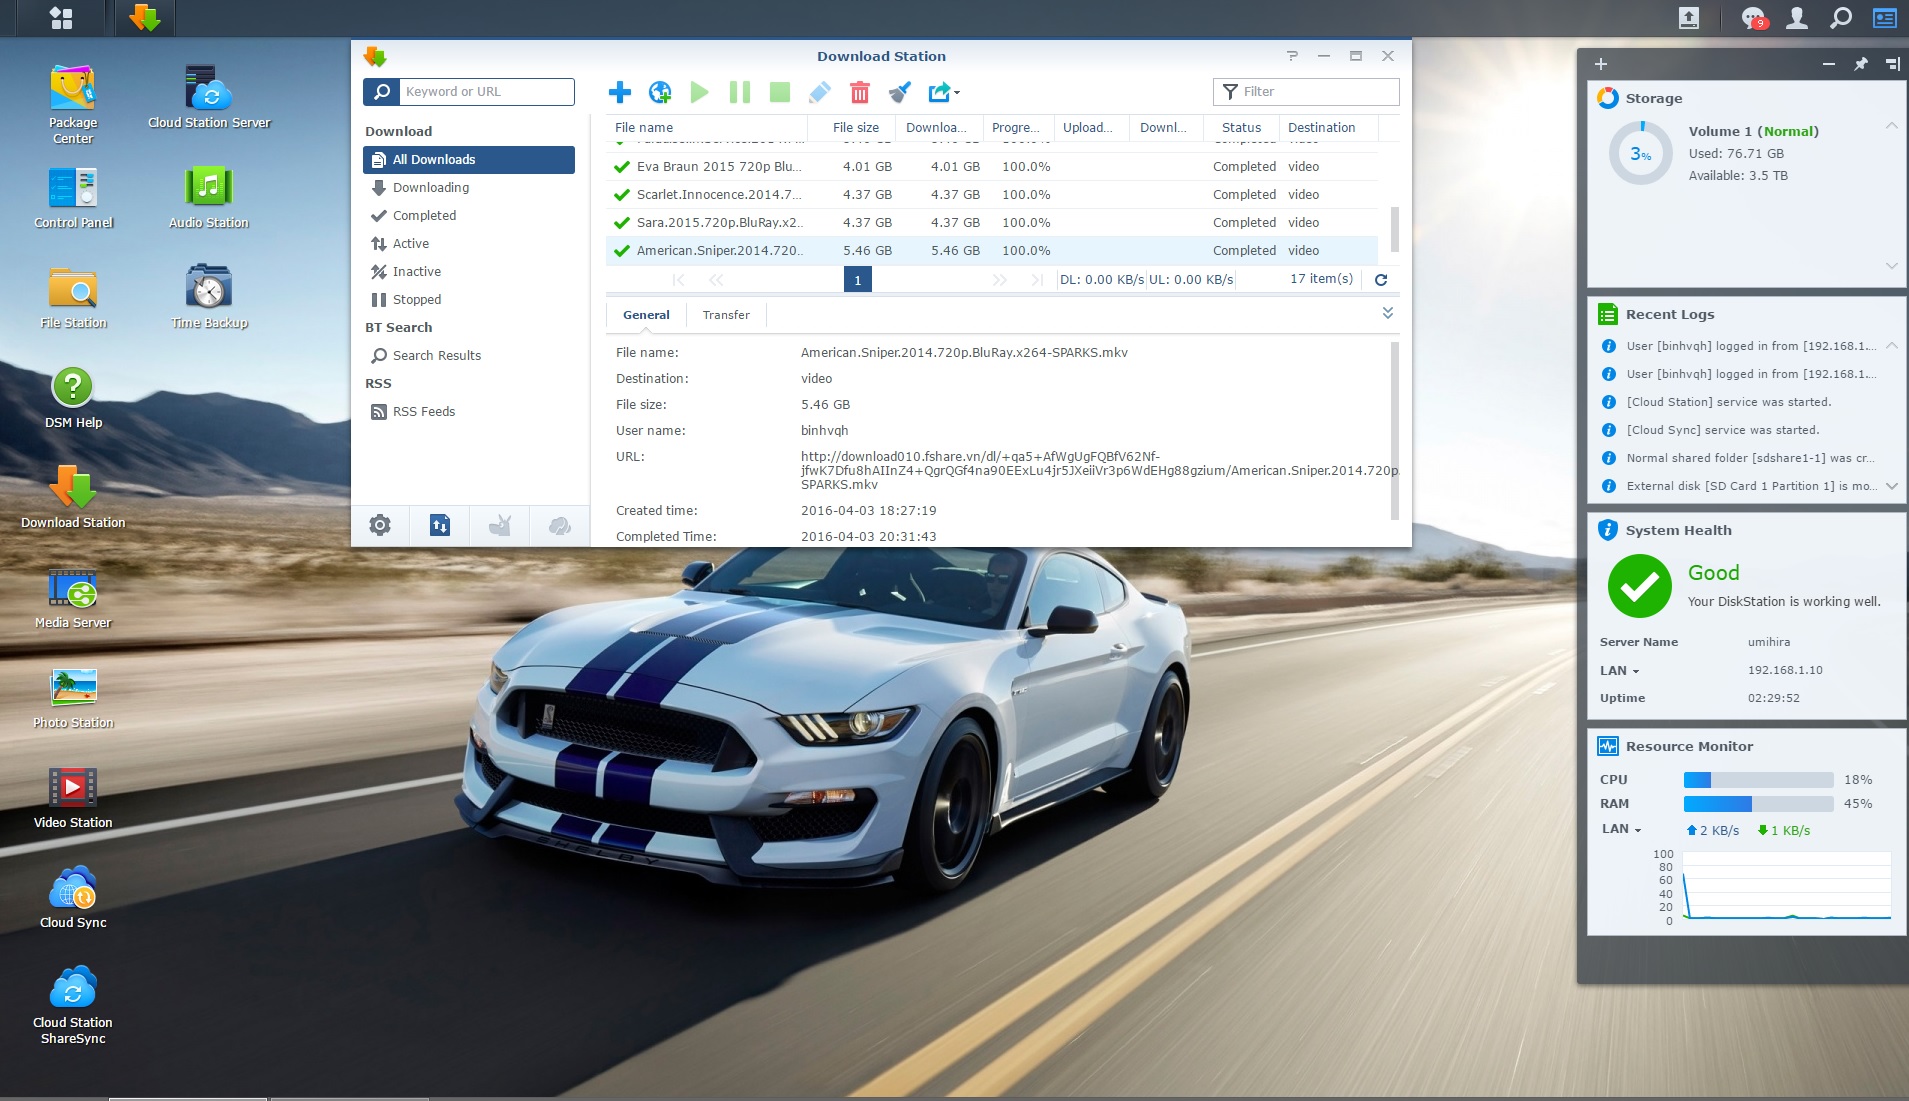Click the red trash delete icon
This screenshot has height=1101, width=1909.
coord(860,92)
